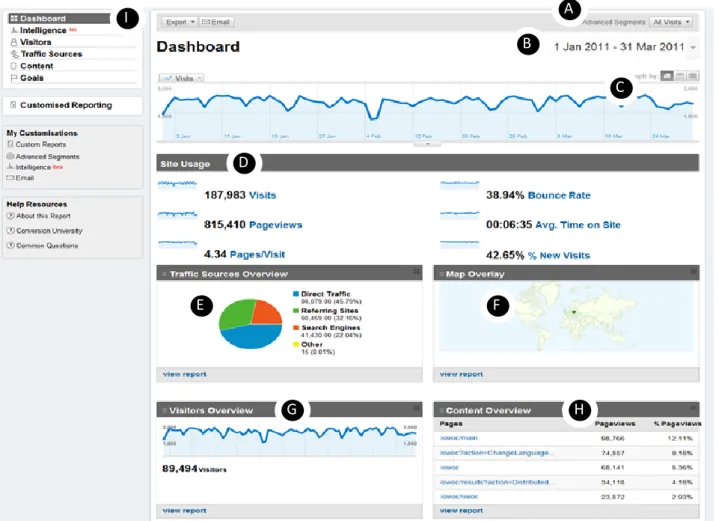Image resolution: width=716 pixels, height=521 pixels.
Task: Open the /owoc/main page link
Action: tap(458, 438)
